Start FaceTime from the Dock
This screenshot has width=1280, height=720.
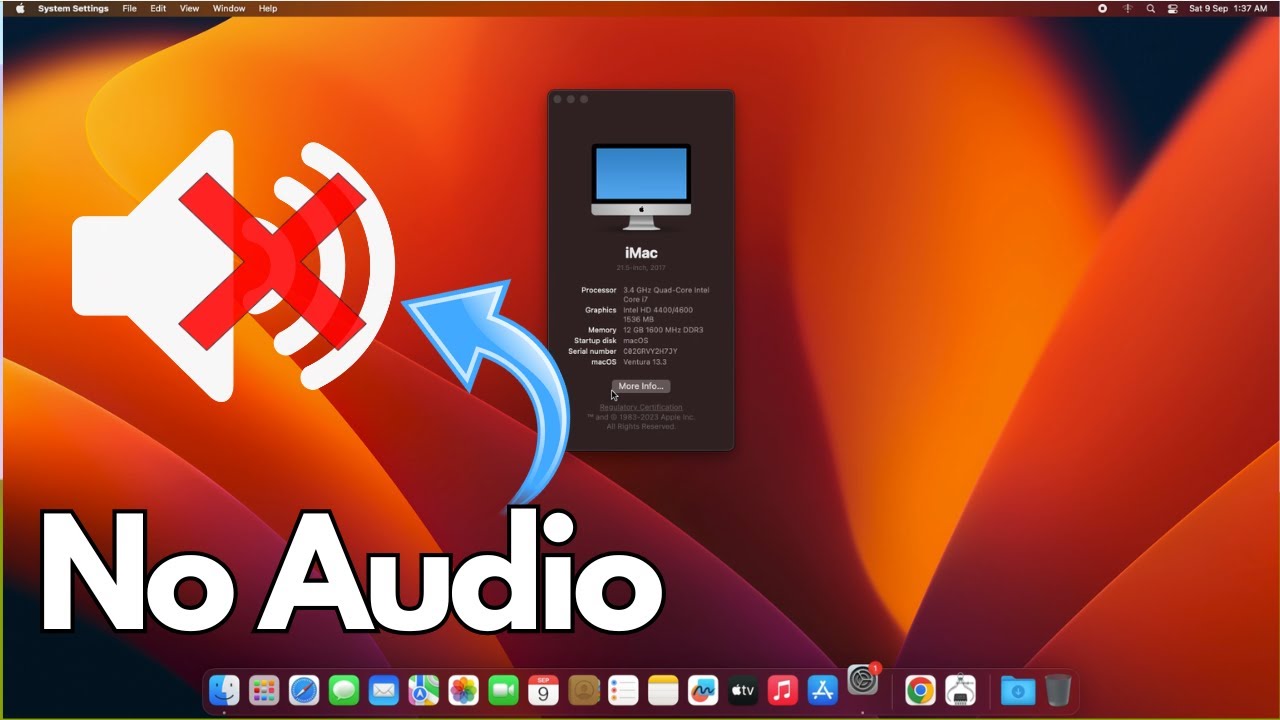503,690
